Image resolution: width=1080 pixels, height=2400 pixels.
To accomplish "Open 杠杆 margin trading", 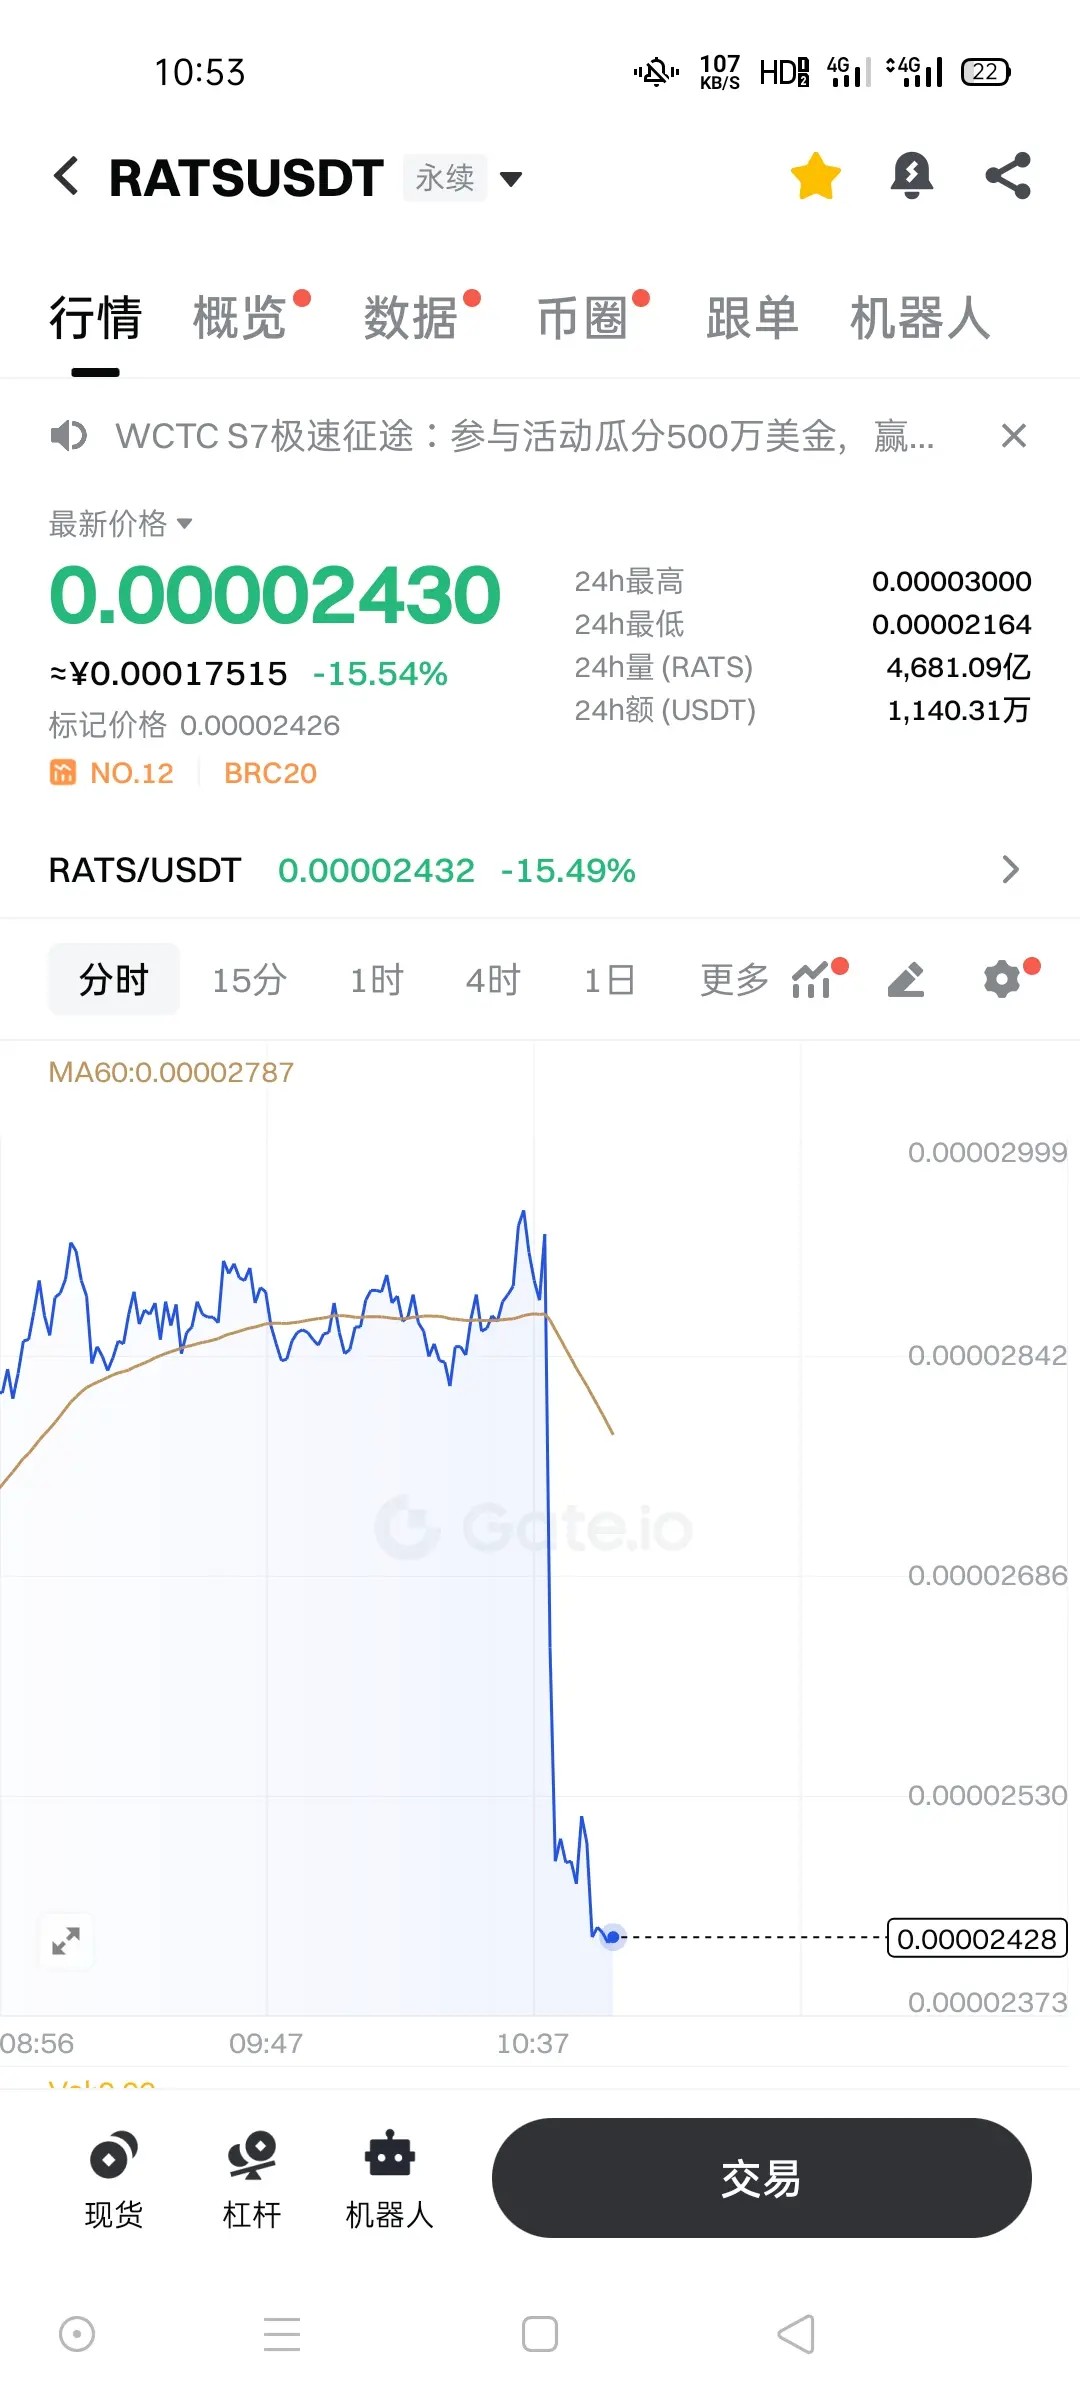I will click(251, 2180).
